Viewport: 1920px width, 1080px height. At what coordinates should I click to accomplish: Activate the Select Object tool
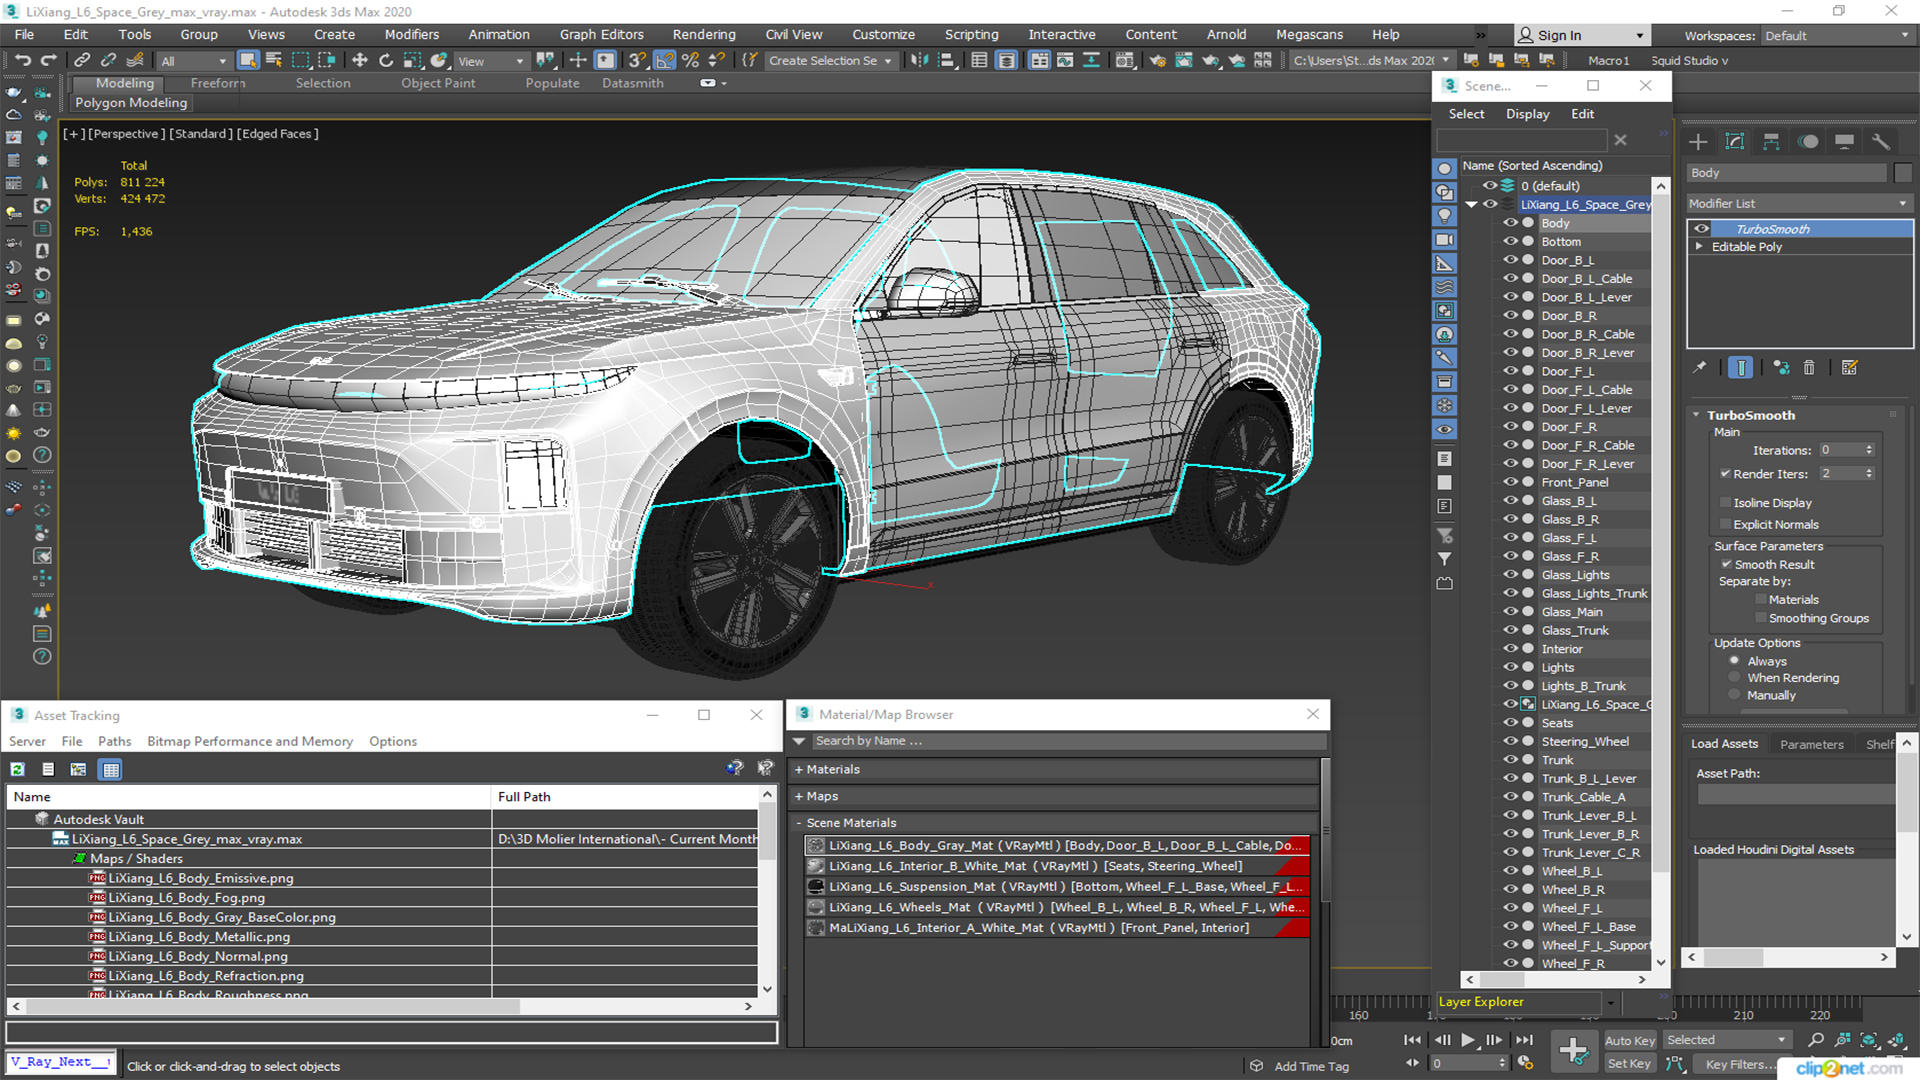pos(248,60)
